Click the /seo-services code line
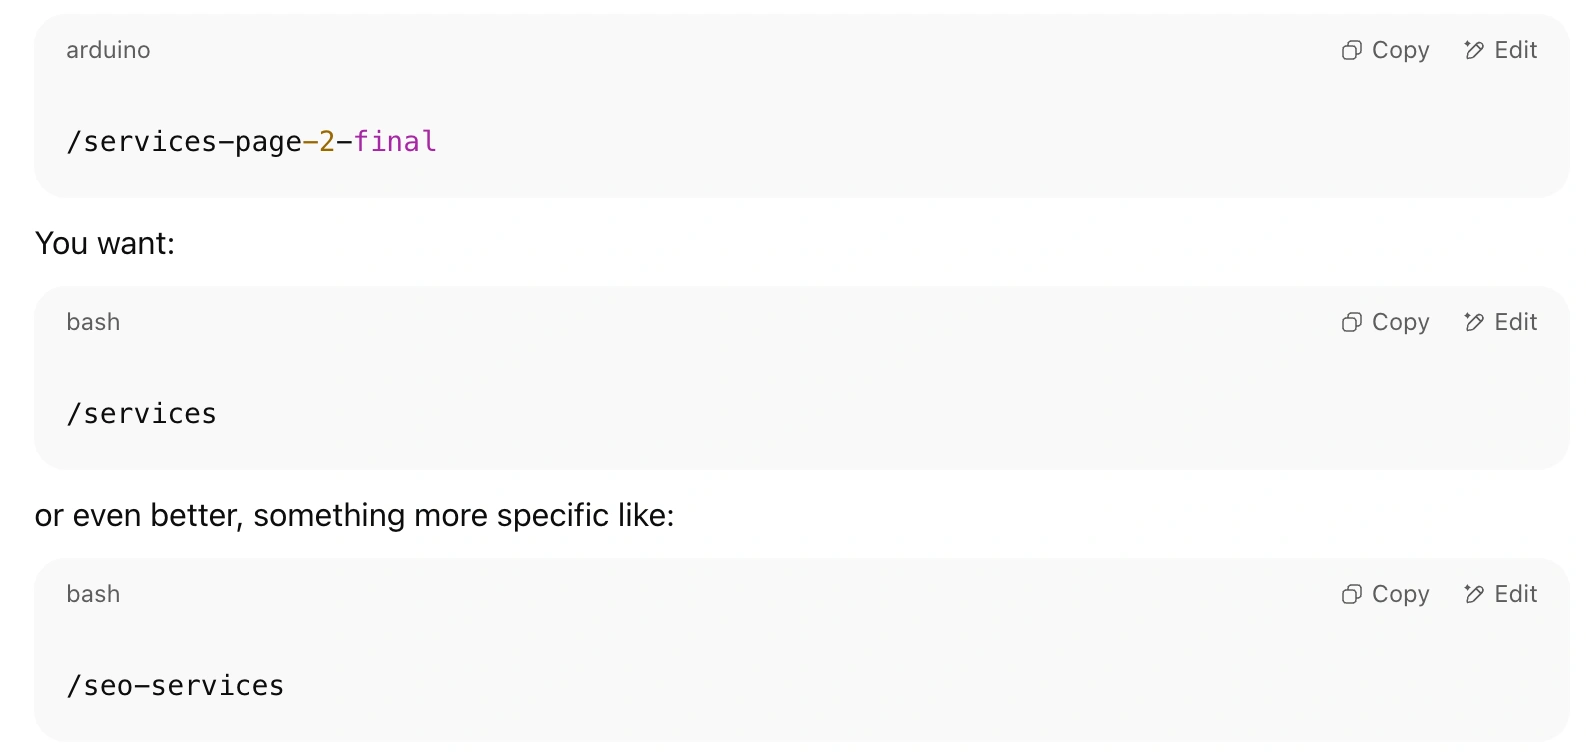 [175, 686]
